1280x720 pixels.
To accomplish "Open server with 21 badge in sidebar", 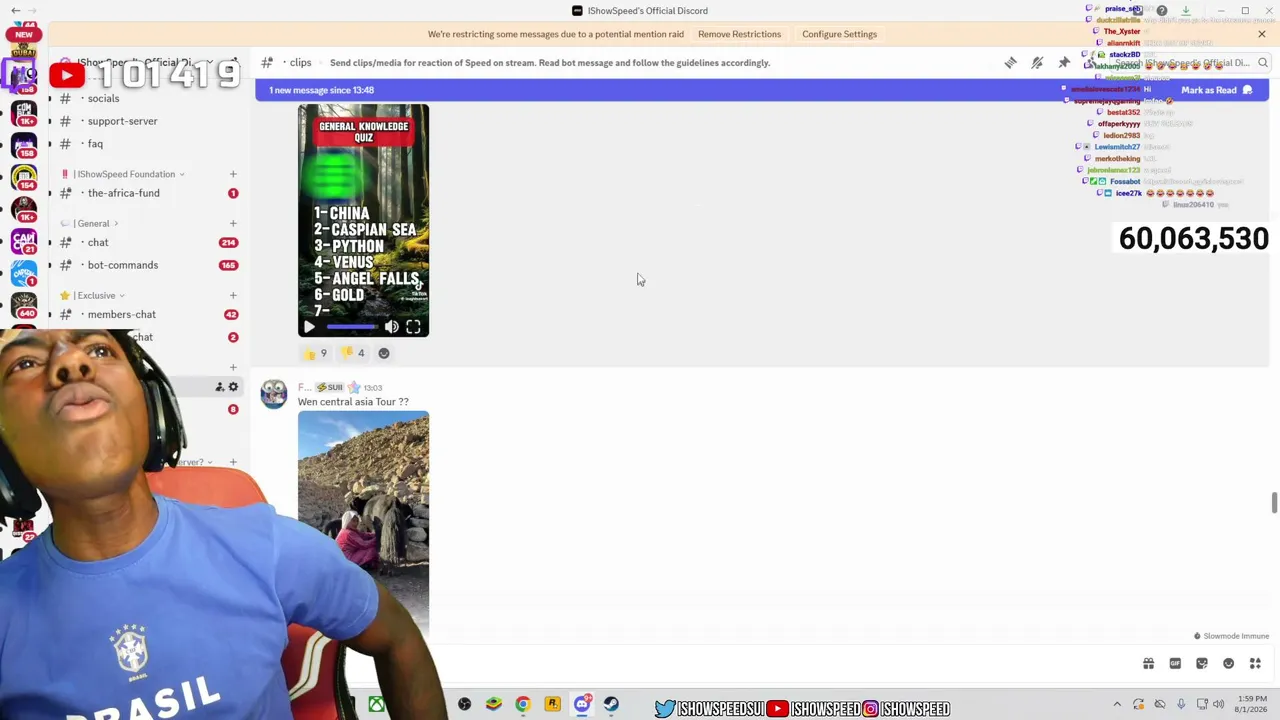I will coord(24,240).
